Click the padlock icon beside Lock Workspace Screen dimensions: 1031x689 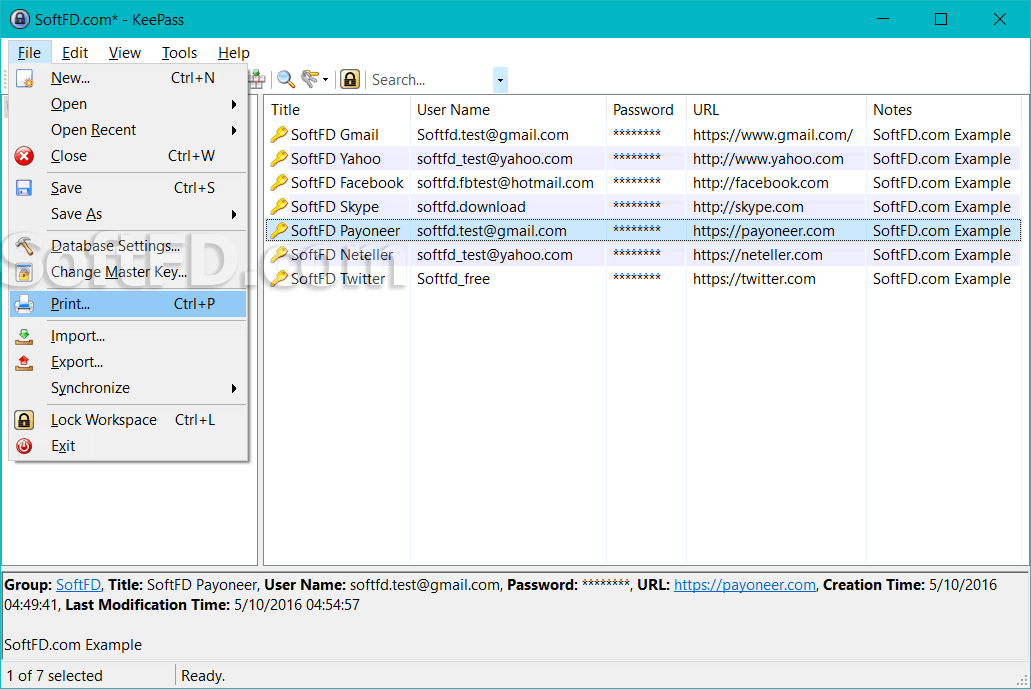(x=24, y=420)
